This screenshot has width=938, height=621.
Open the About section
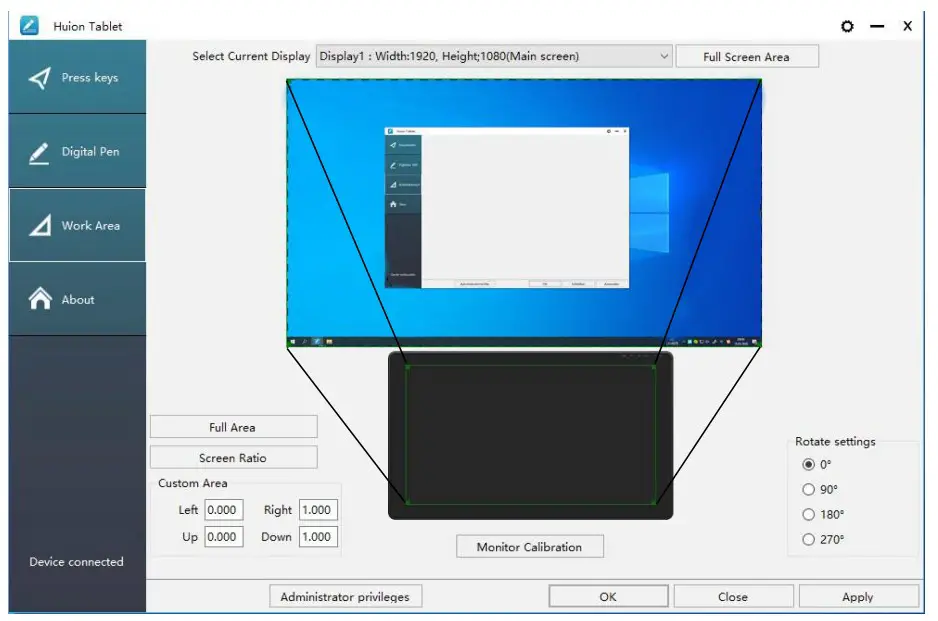(75, 298)
